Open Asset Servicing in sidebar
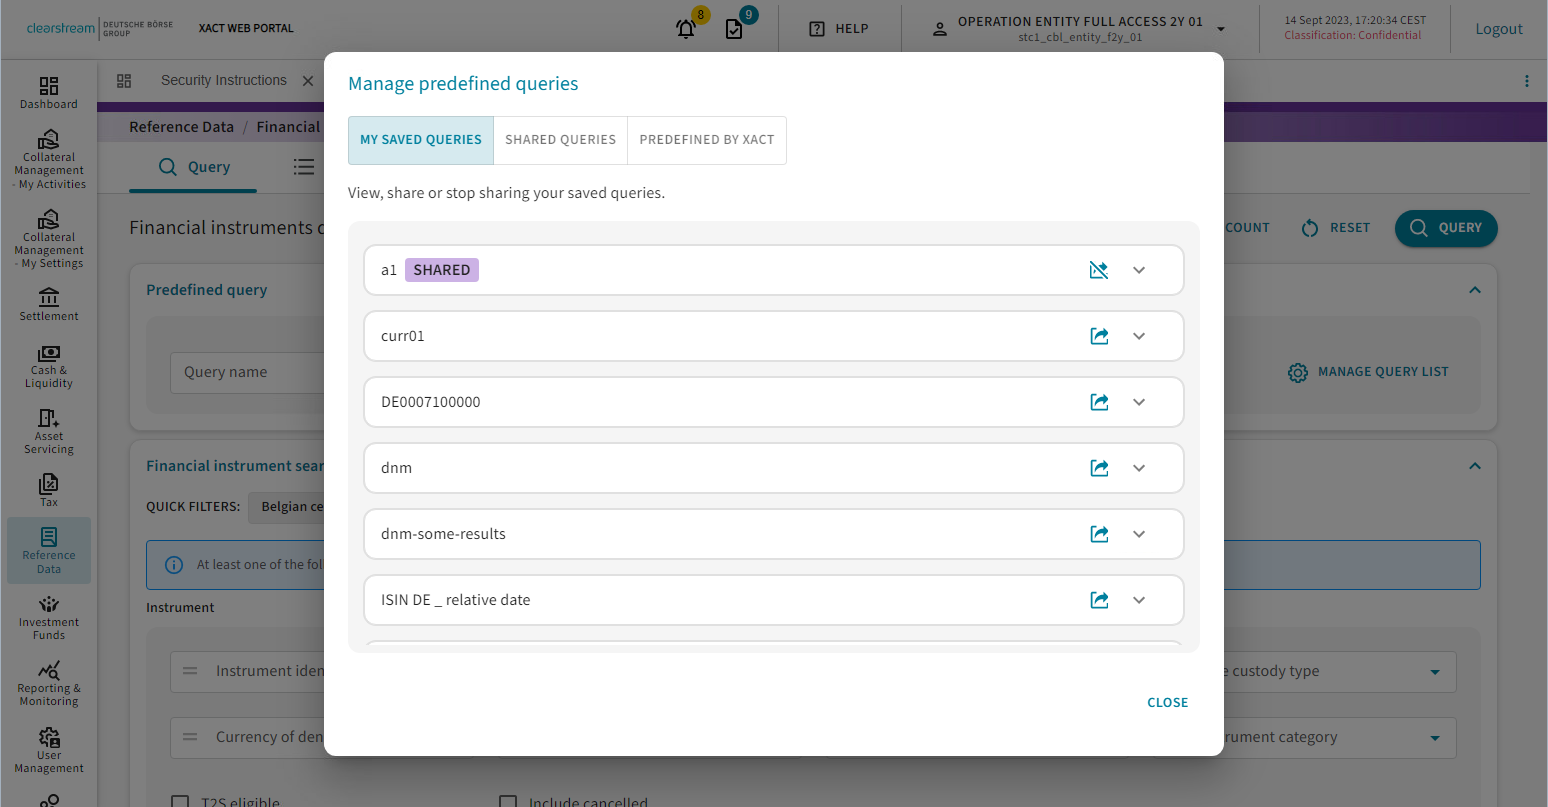The width and height of the screenshot is (1548, 807). pyautogui.click(x=49, y=432)
